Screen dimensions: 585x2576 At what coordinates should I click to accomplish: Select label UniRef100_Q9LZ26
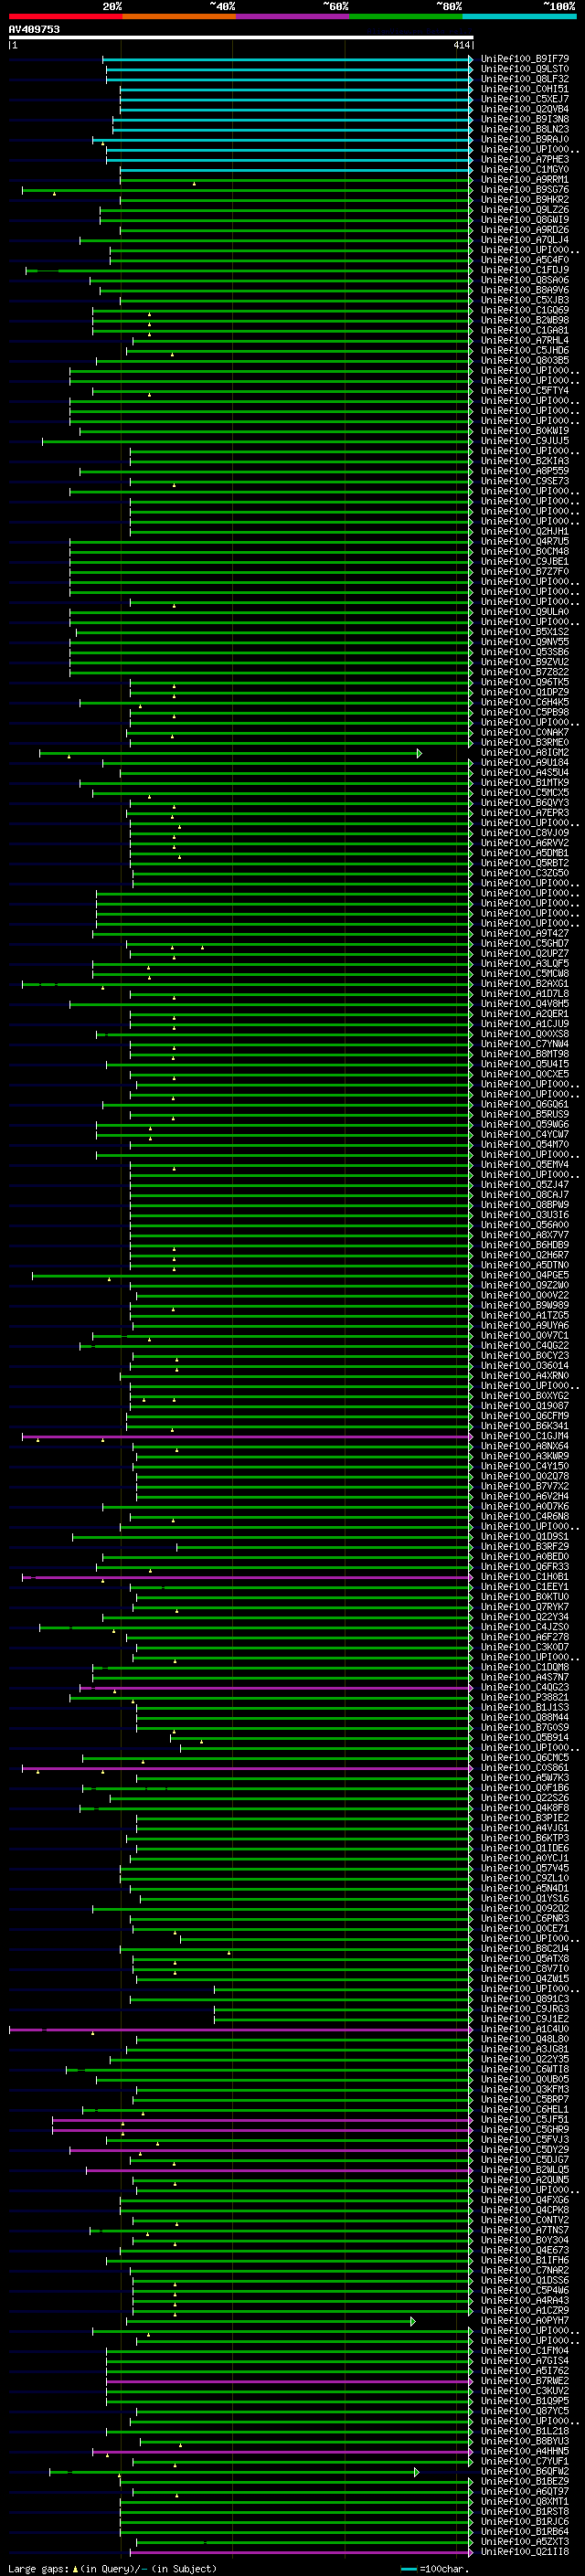click(525, 210)
